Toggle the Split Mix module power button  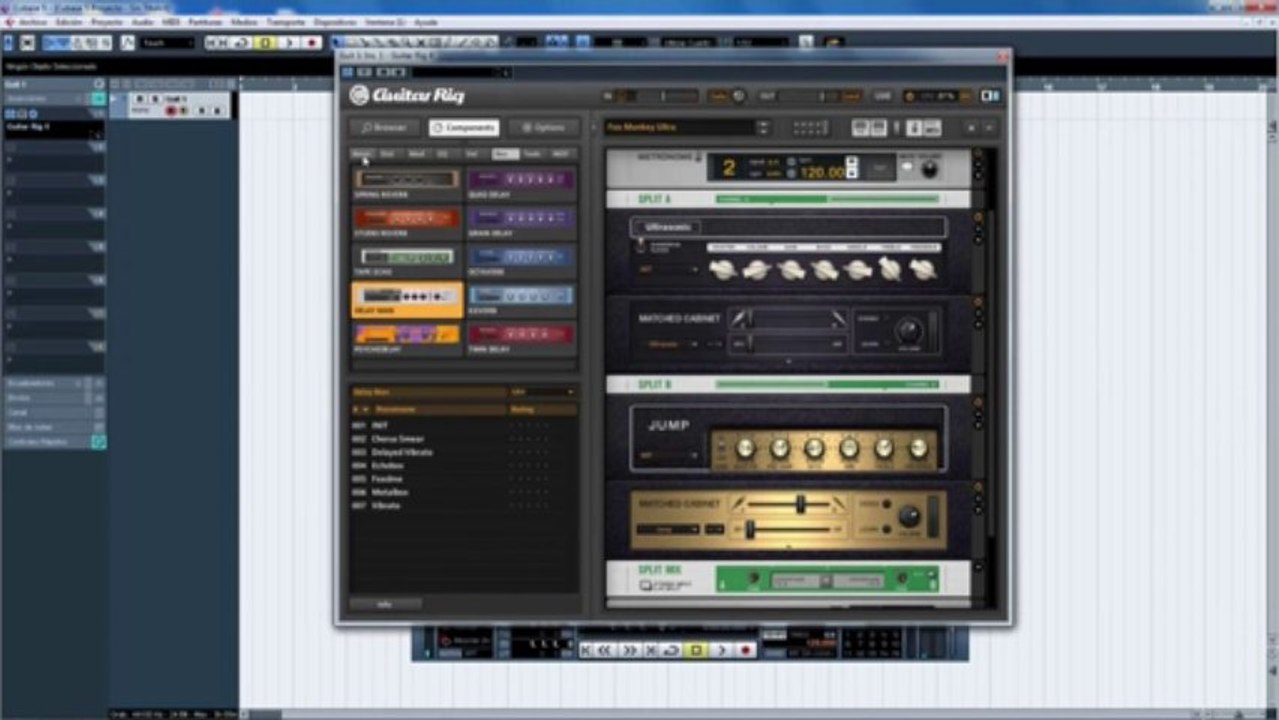pos(978,567)
